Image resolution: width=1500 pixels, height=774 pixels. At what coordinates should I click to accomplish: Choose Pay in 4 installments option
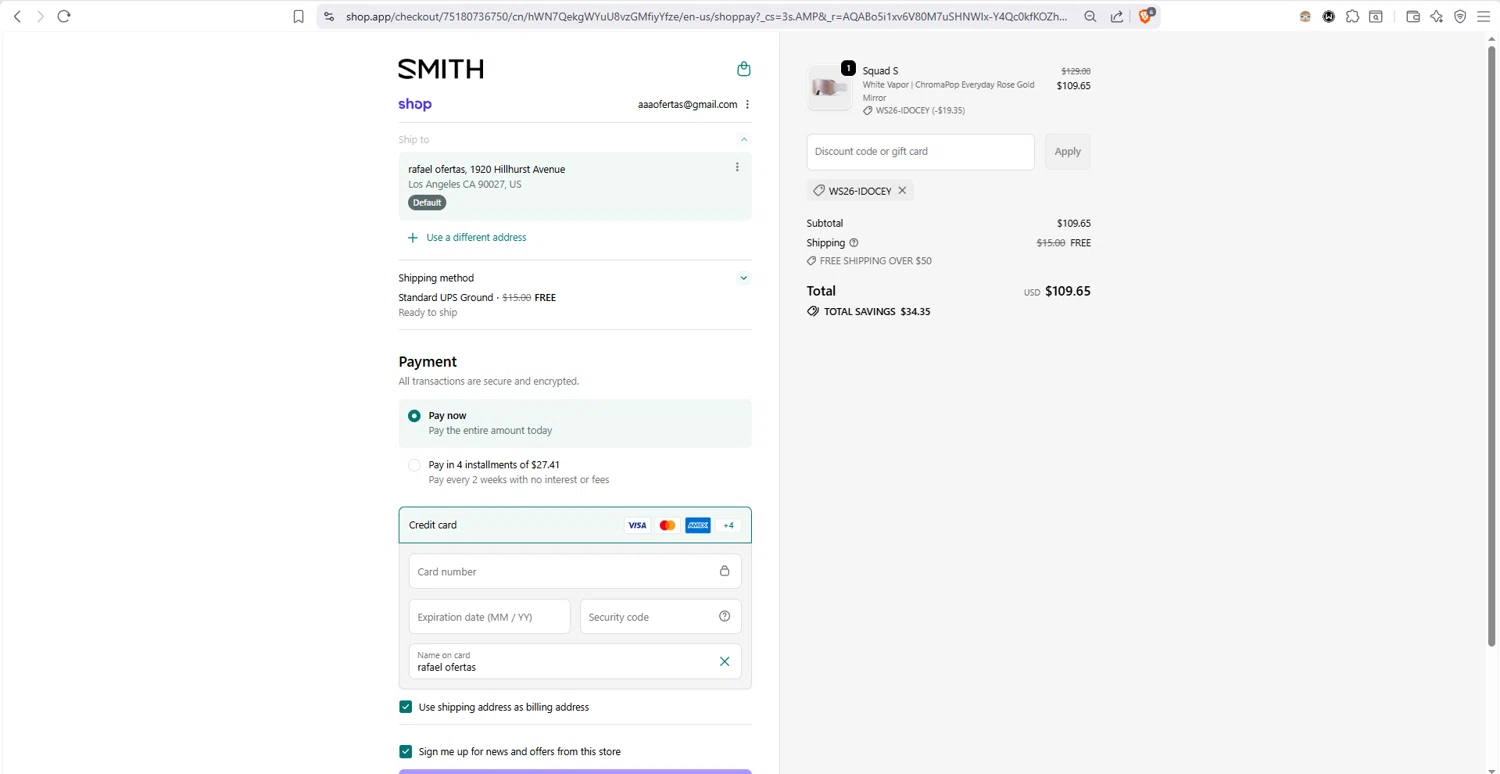(414, 465)
